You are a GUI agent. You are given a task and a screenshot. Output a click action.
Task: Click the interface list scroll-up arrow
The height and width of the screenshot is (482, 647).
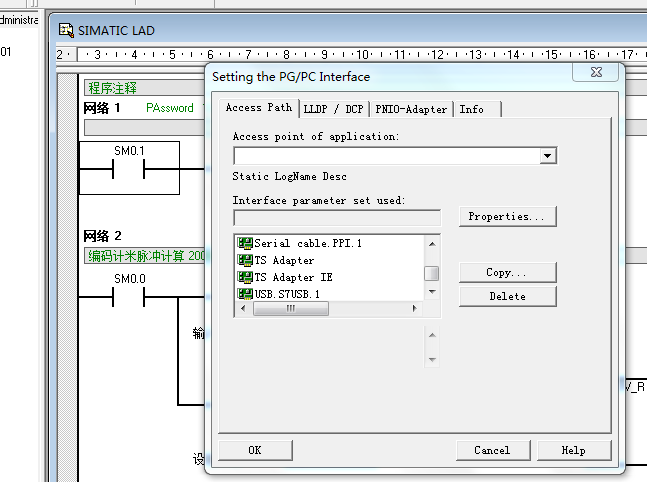[x=432, y=244]
